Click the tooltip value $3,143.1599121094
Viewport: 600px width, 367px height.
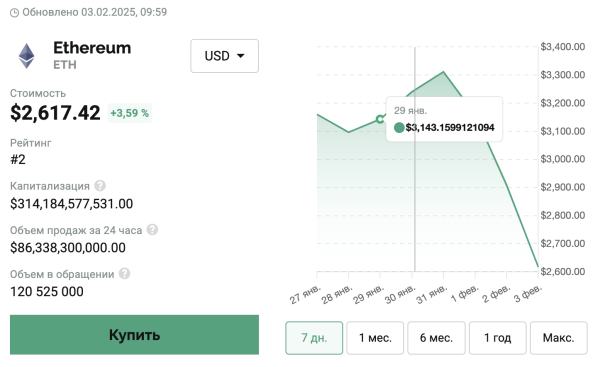(450, 127)
